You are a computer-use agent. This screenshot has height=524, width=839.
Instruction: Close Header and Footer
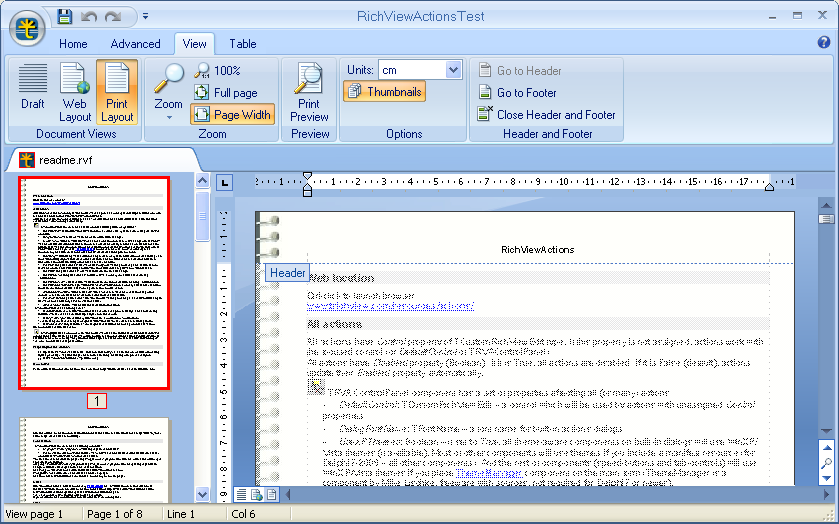546,115
